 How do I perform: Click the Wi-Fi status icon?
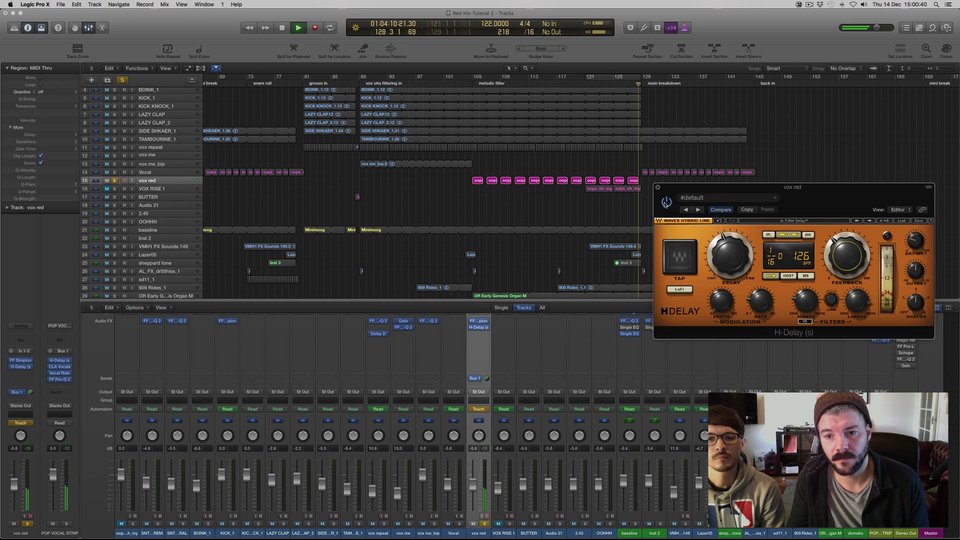[853, 4]
